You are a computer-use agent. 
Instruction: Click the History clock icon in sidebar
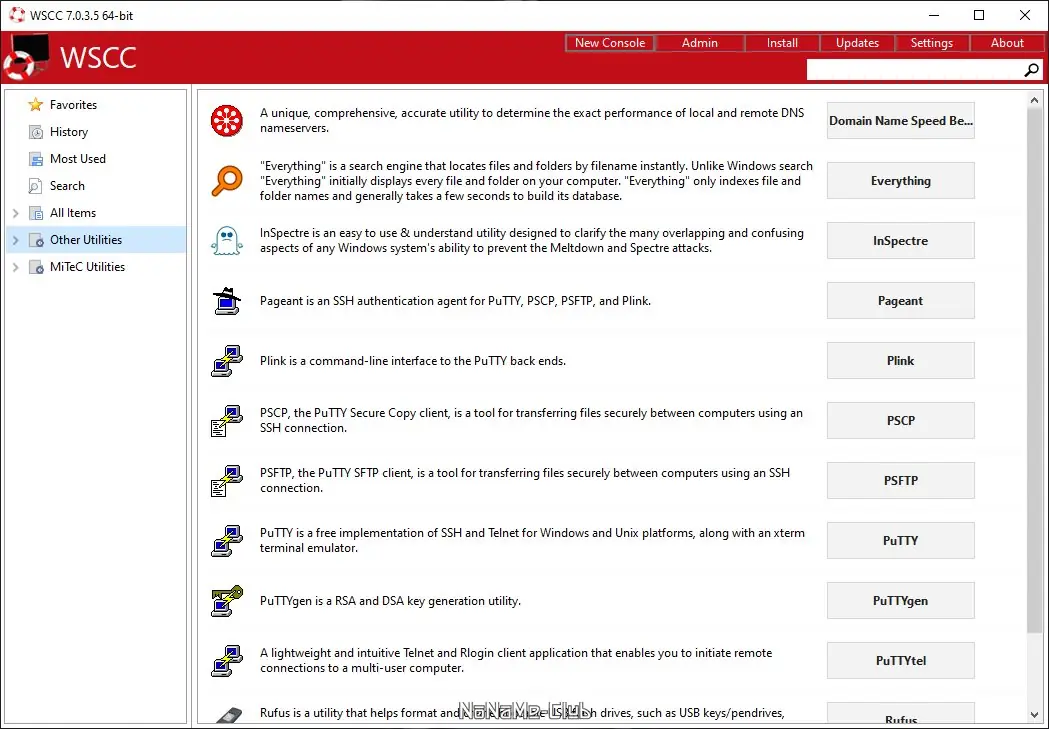pos(35,132)
